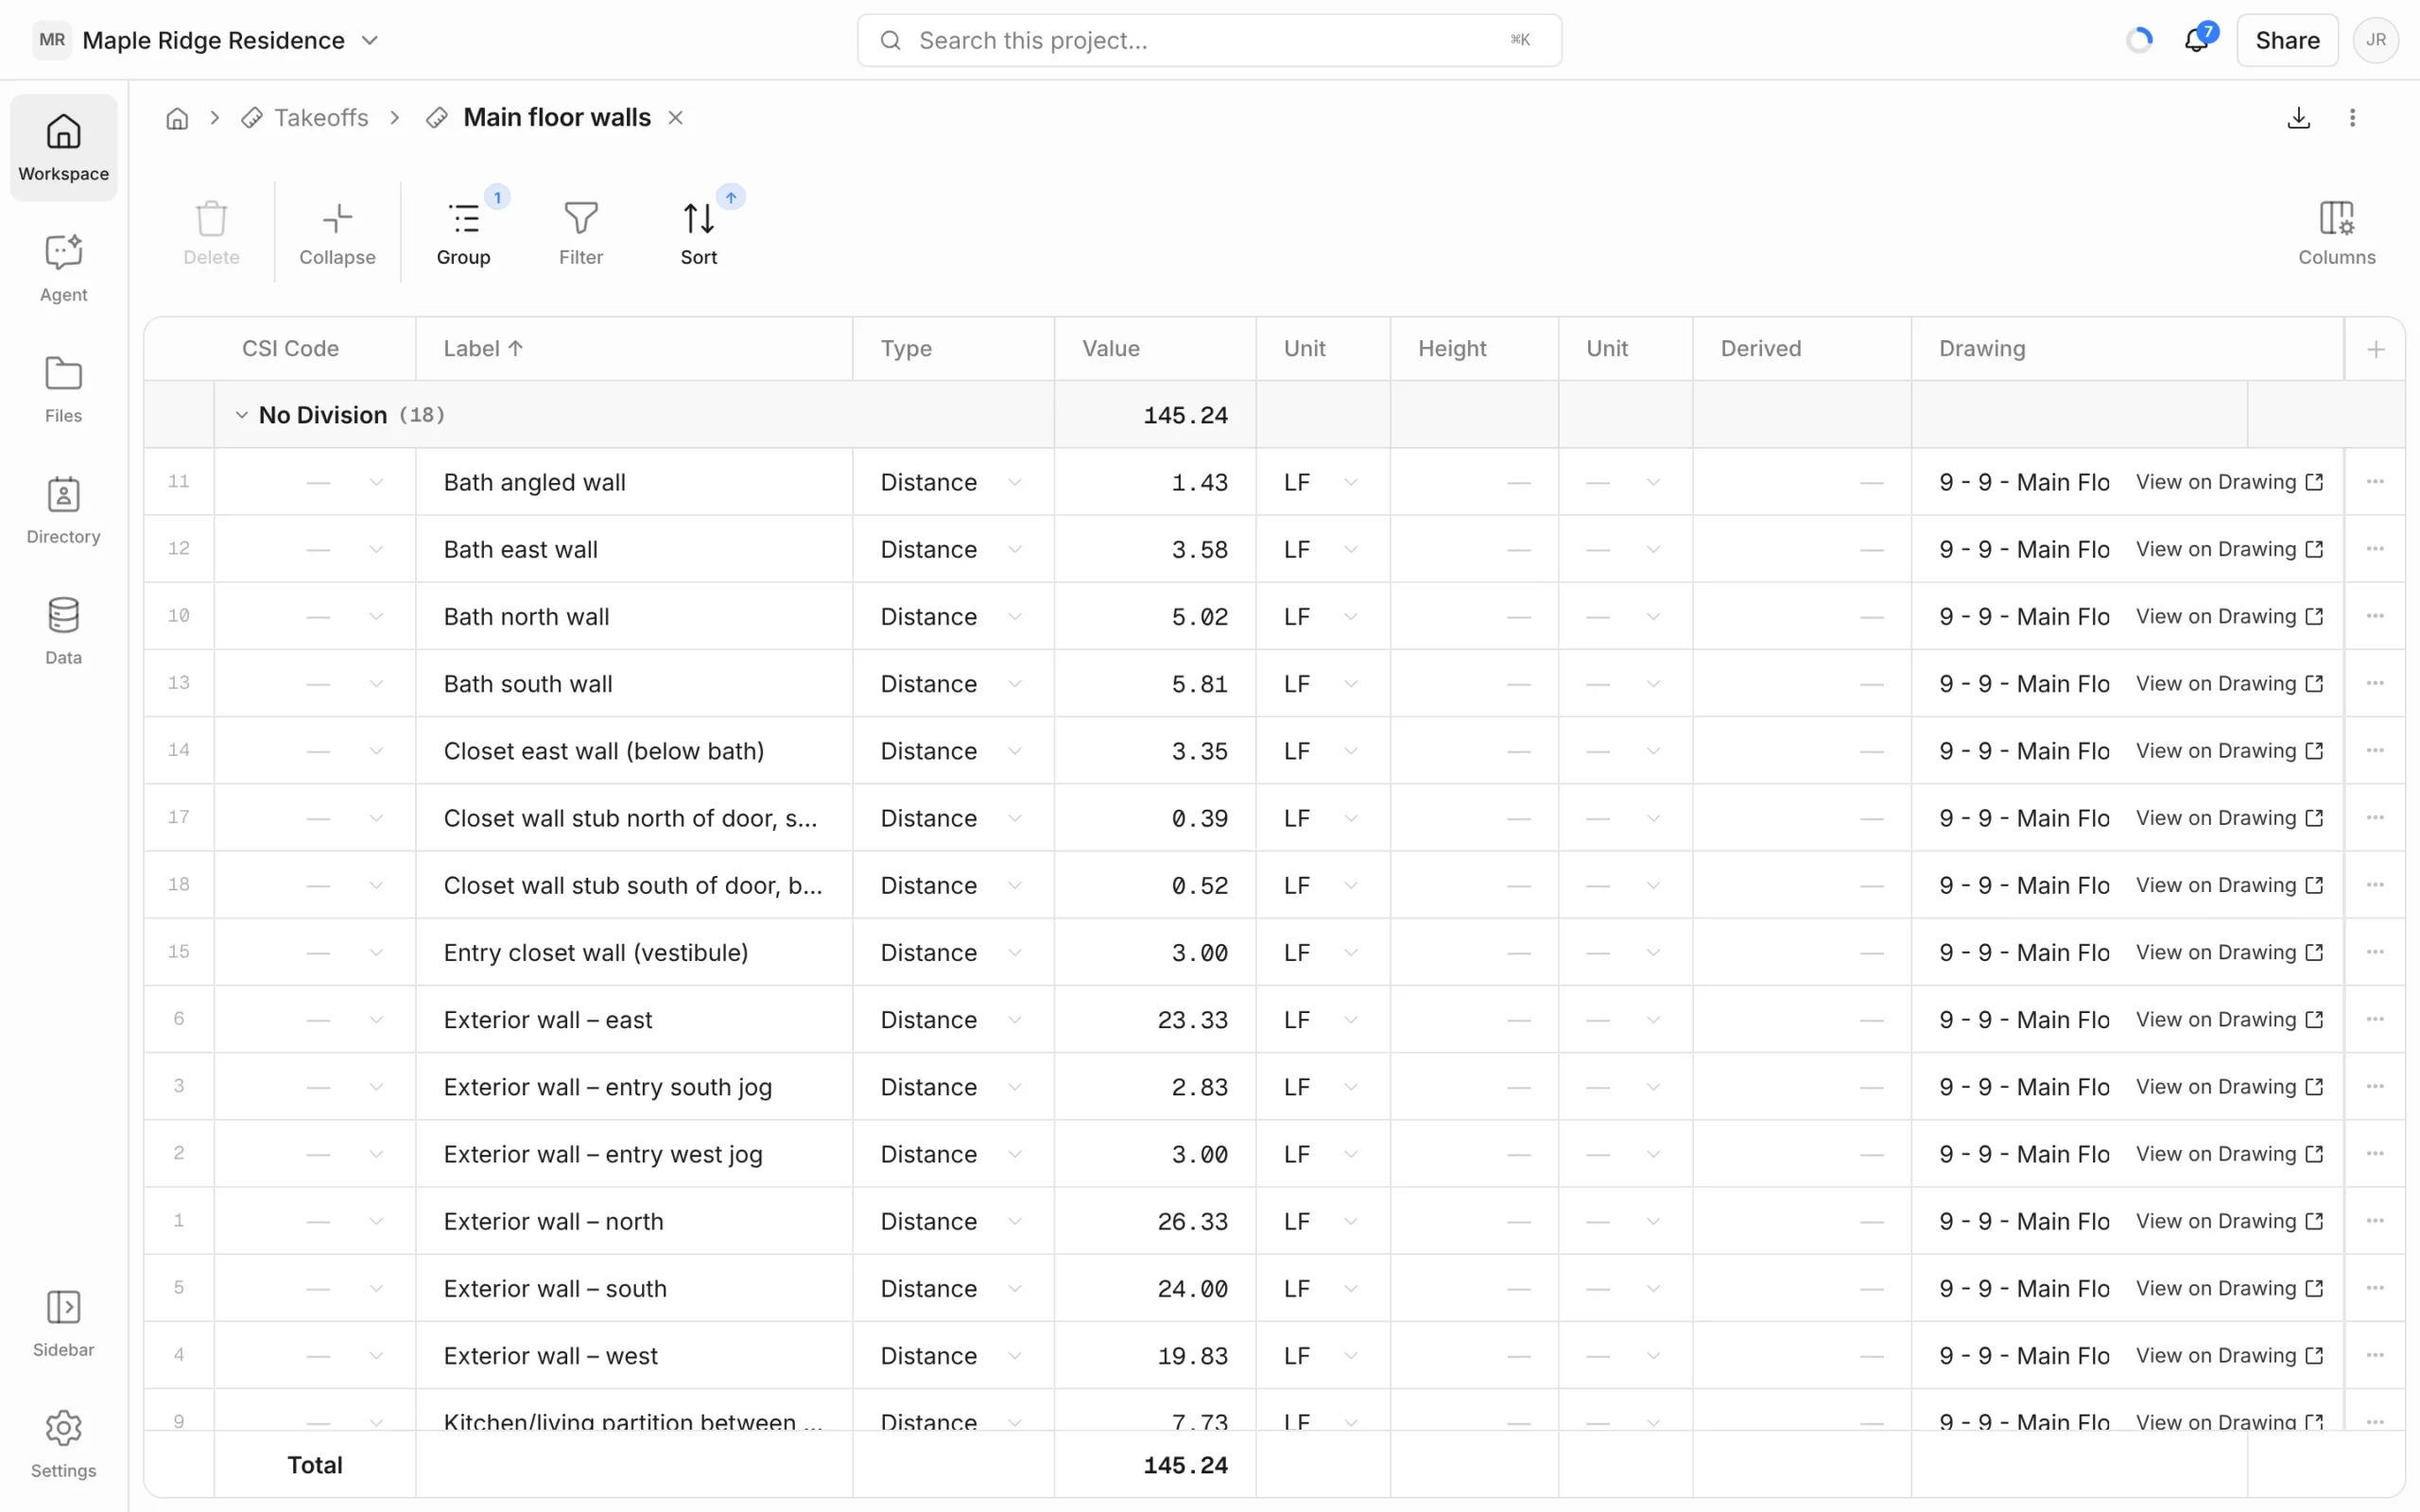Collapse the No Division group
Viewport: 2420px width, 1512px height.
tap(241, 415)
